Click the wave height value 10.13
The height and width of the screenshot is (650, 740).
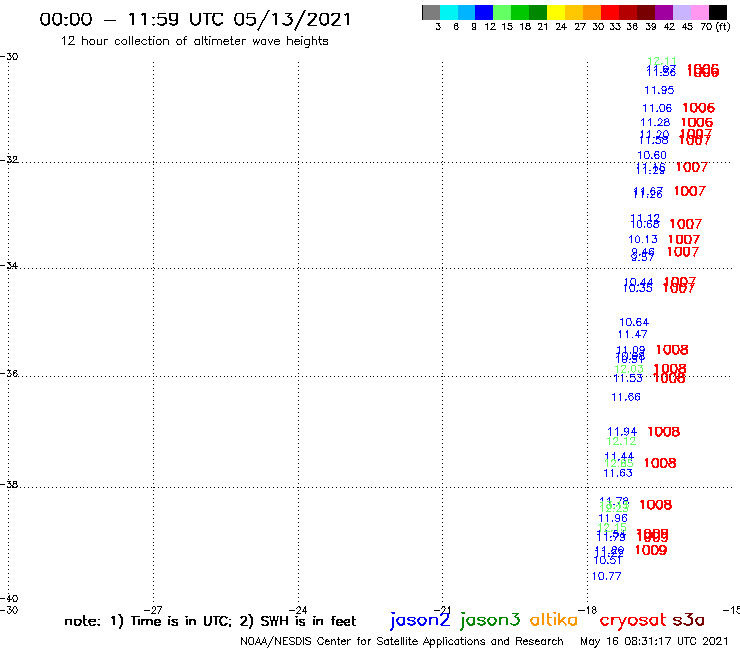643,239
